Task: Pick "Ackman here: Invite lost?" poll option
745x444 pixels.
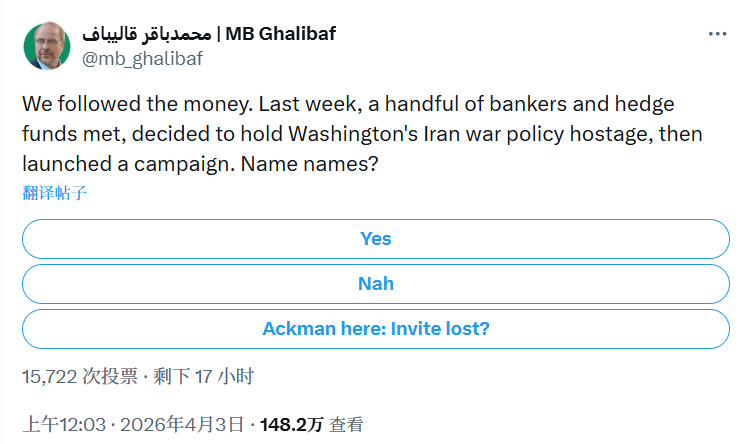Action: pos(376,329)
